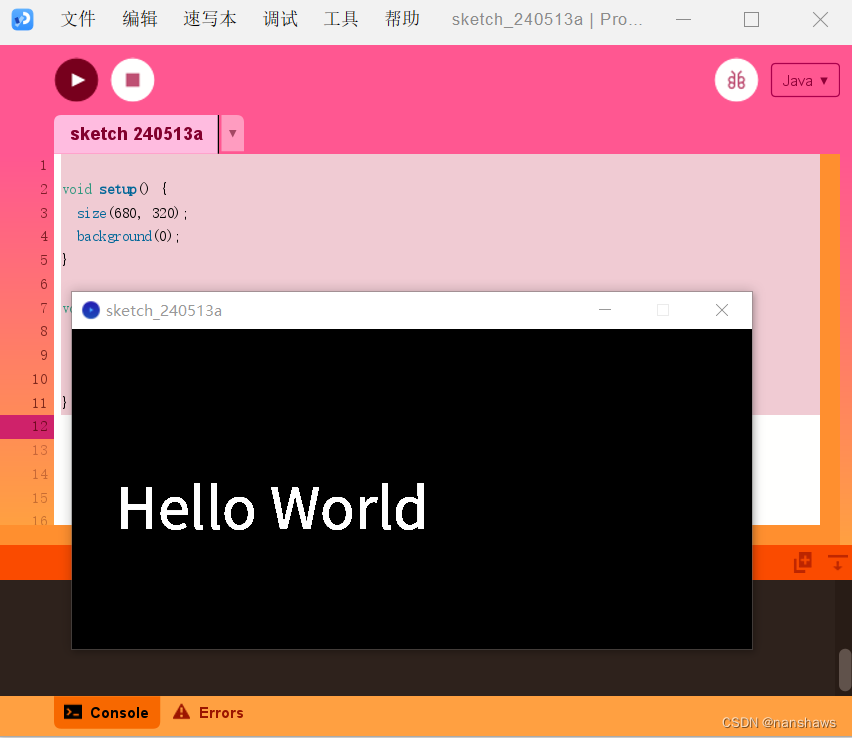
Task: Open the sketch tab dropdown arrow
Action: click(232, 133)
